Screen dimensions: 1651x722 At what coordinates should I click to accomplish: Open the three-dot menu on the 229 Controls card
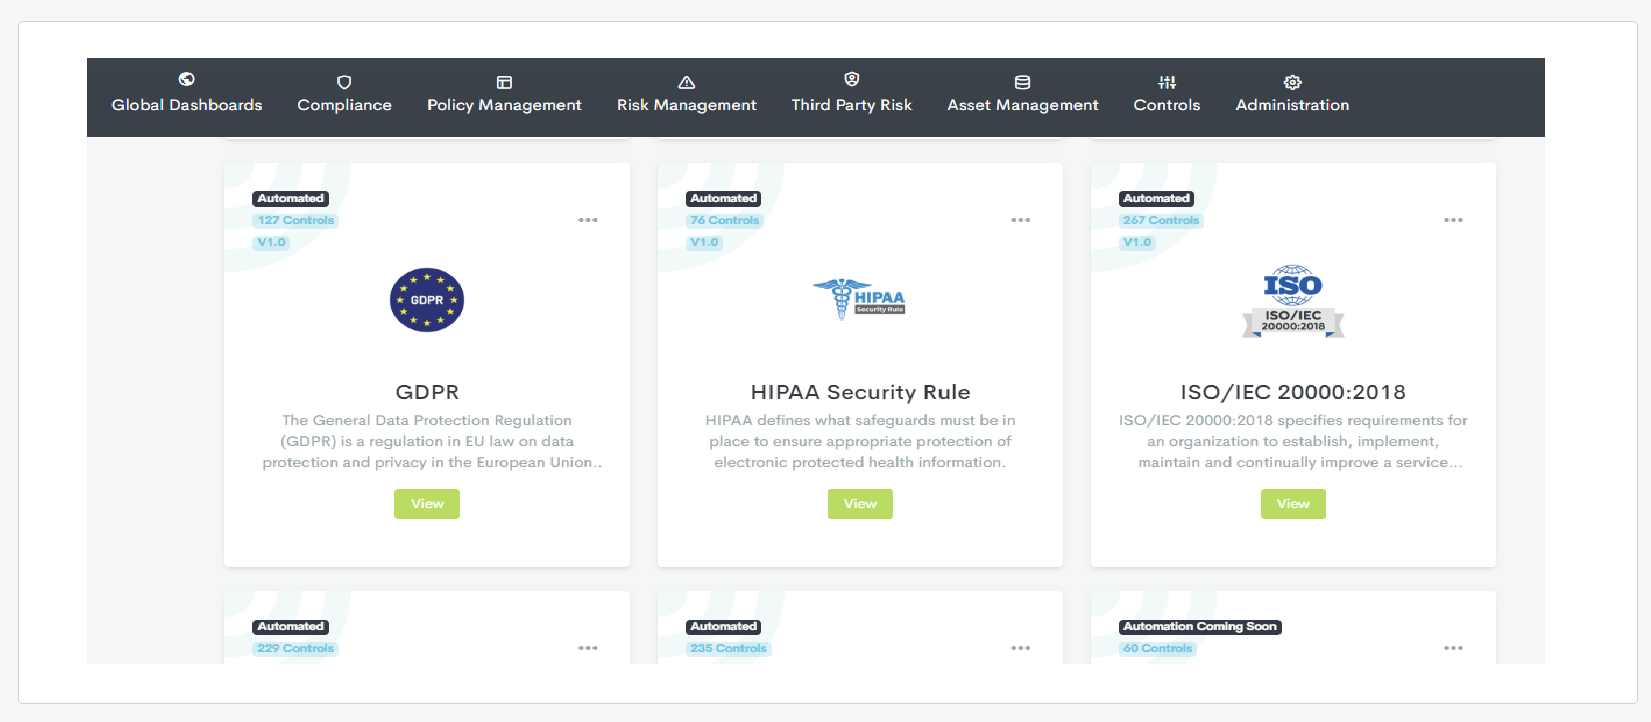[588, 648]
